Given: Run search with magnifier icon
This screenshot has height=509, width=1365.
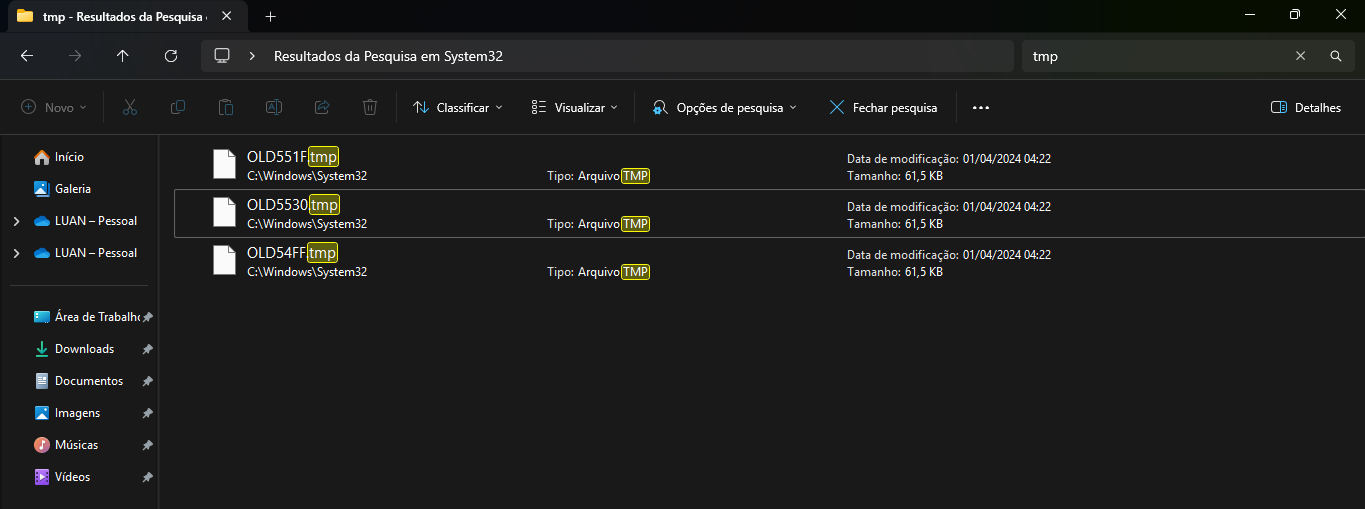Looking at the screenshot, I should coord(1335,56).
